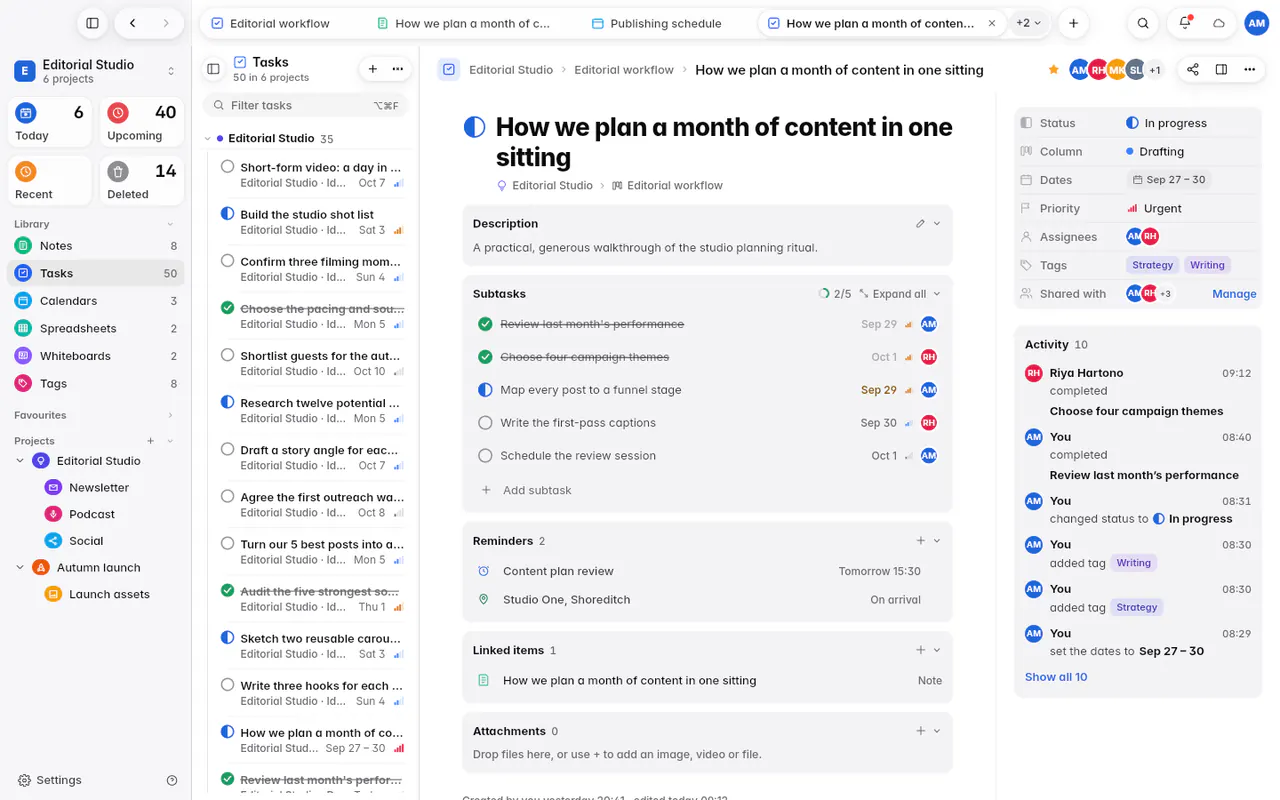Image resolution: width=1280 pixels, height=800 pixels.
Task: Click 'Add subtask' row
Action: 707,490
